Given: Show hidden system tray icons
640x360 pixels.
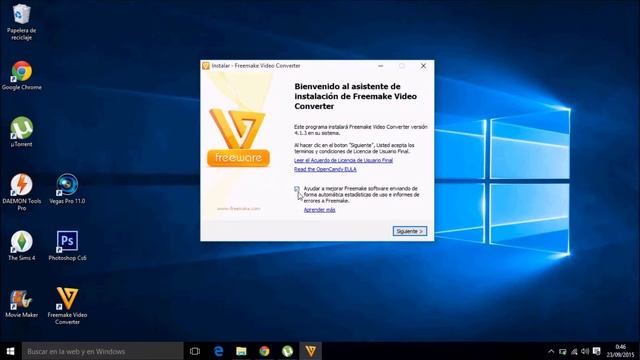Looking at the screenshot, I should pos(551,351).
